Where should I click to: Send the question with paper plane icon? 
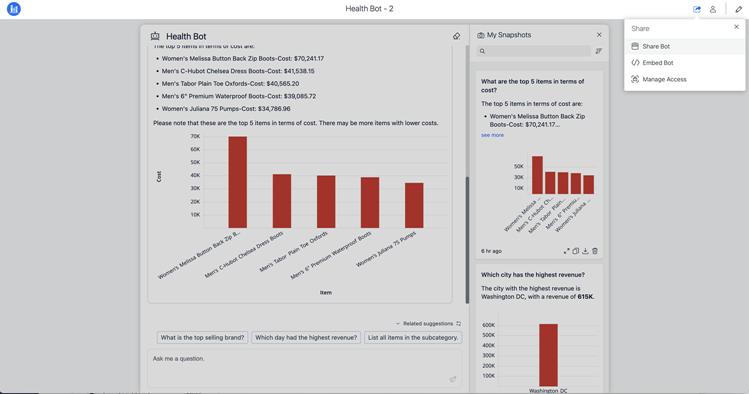click(x=452, y=379)
